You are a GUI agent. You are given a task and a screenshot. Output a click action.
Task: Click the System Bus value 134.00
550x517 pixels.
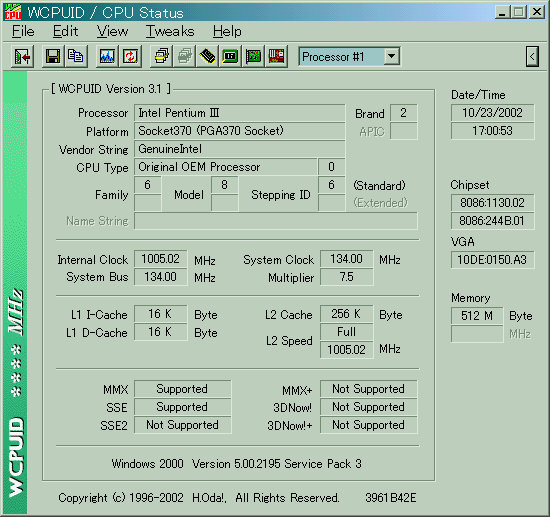160,277
